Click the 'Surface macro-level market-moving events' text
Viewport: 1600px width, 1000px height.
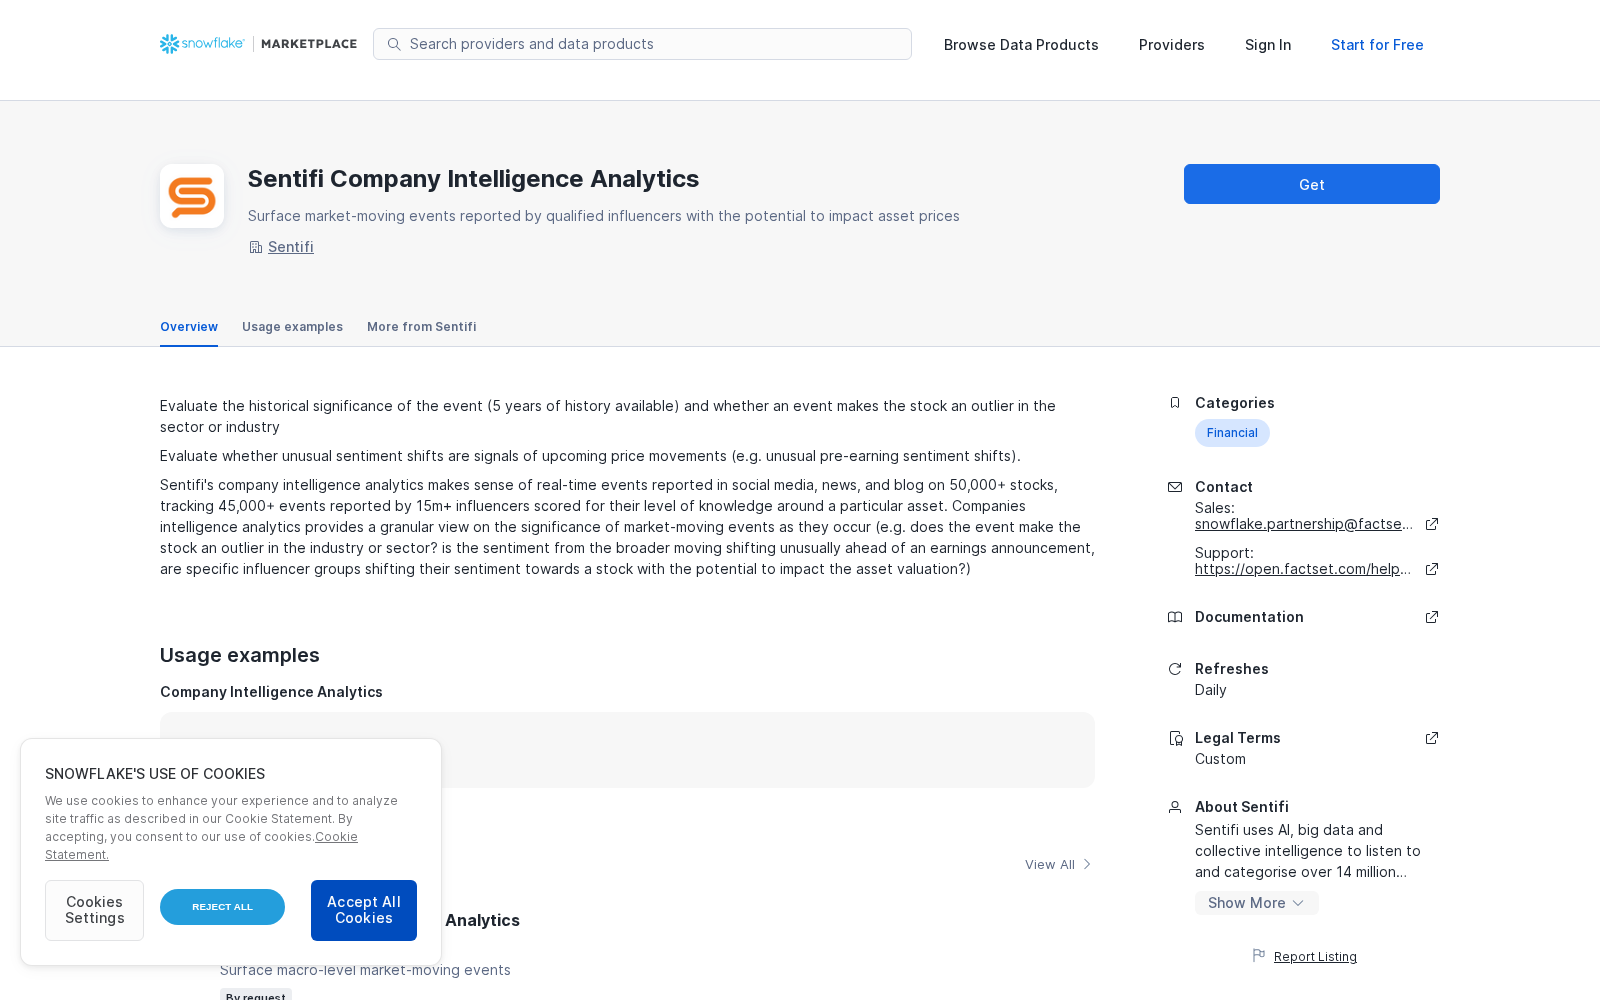[365, 970]
